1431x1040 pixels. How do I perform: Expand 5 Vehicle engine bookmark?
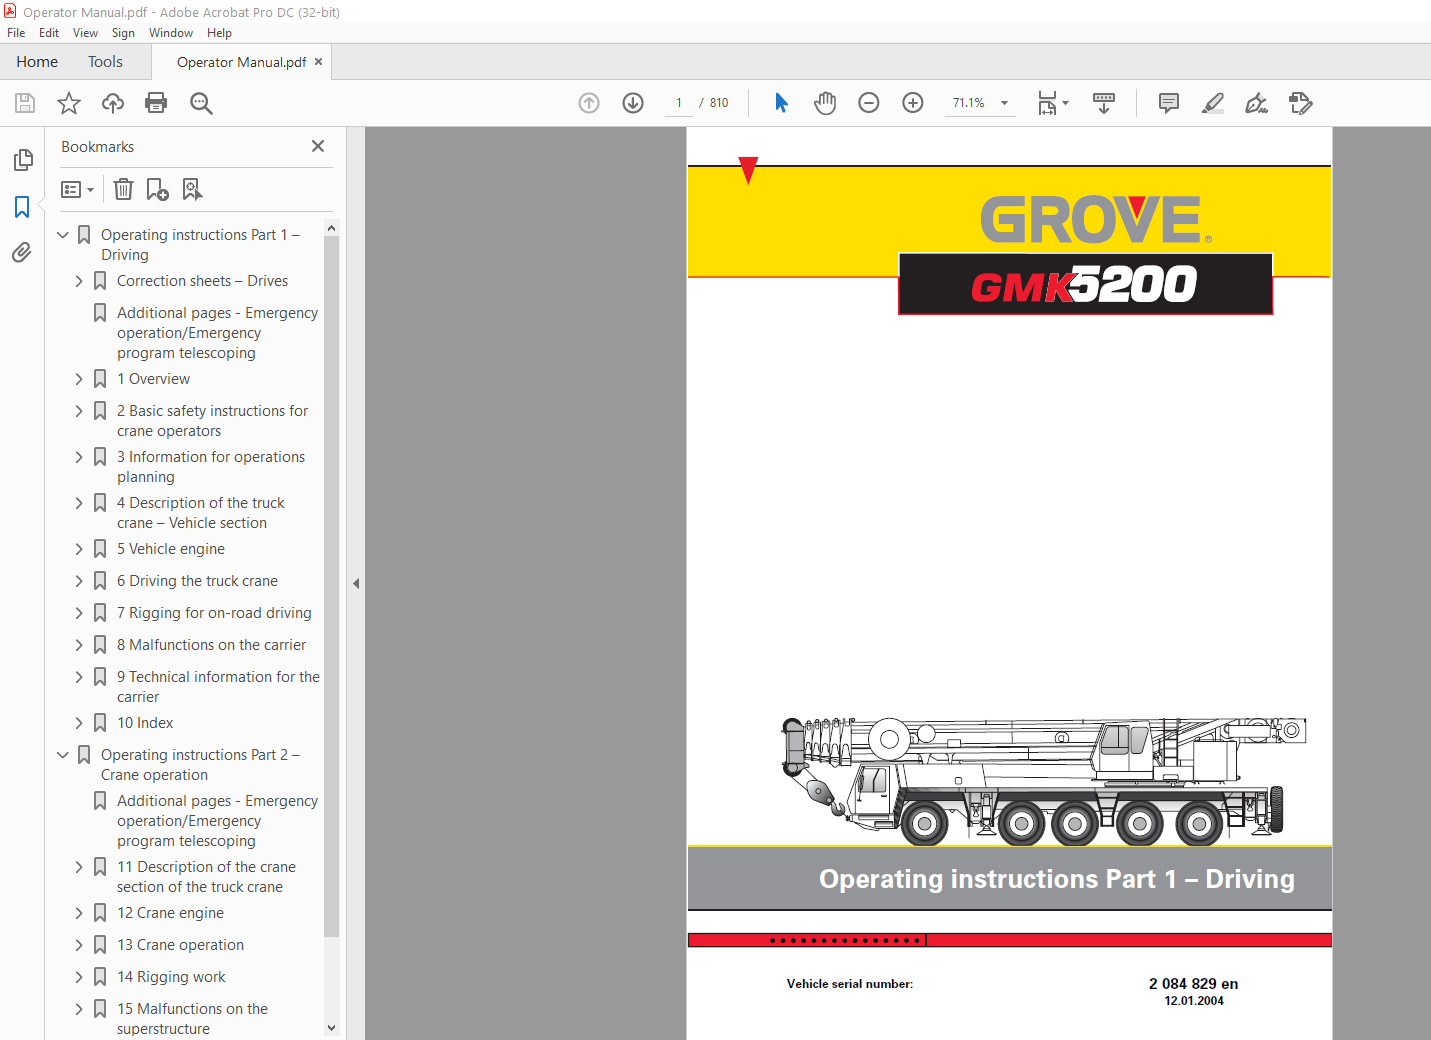(x=79, y=549)
